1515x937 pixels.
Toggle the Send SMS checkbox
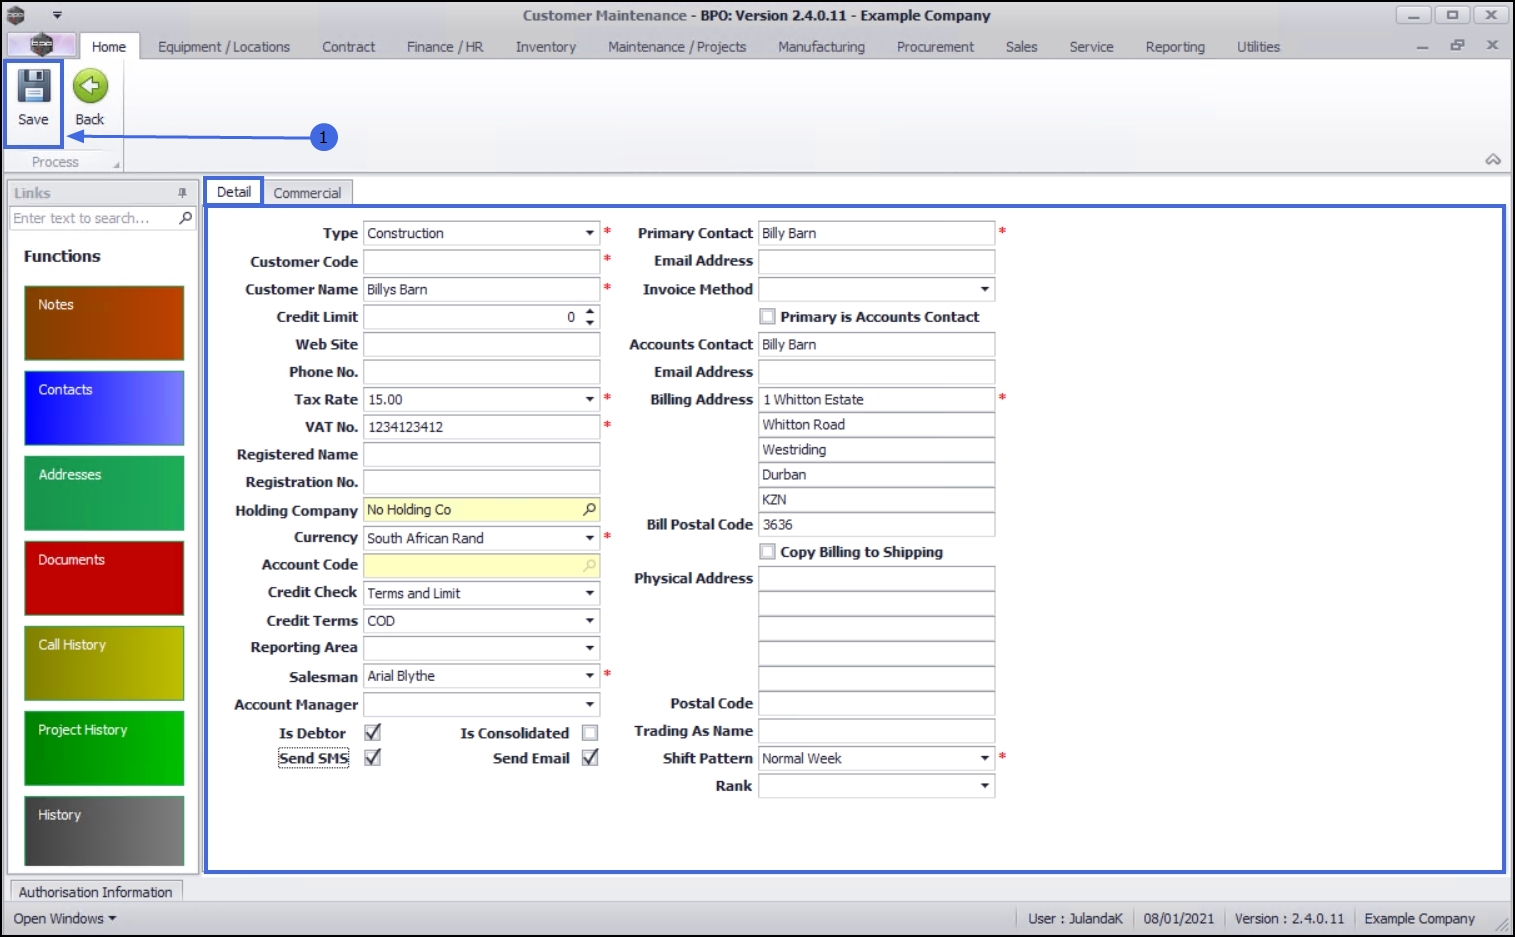tap(373, 758)
